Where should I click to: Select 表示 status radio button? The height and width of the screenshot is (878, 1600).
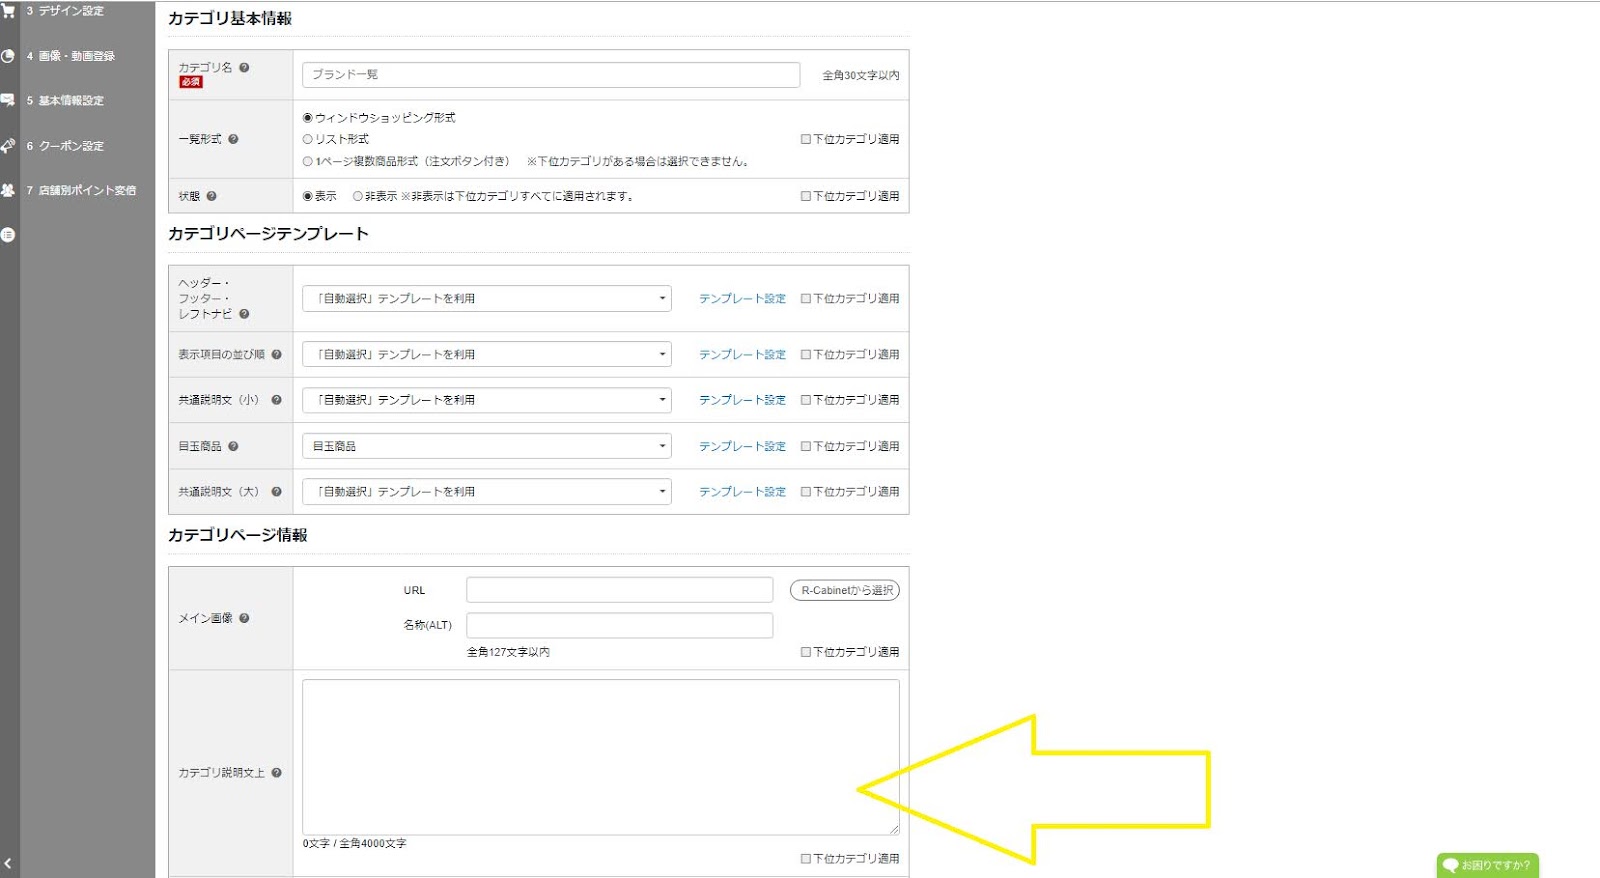pyautogui.click(x=308, y=196)
